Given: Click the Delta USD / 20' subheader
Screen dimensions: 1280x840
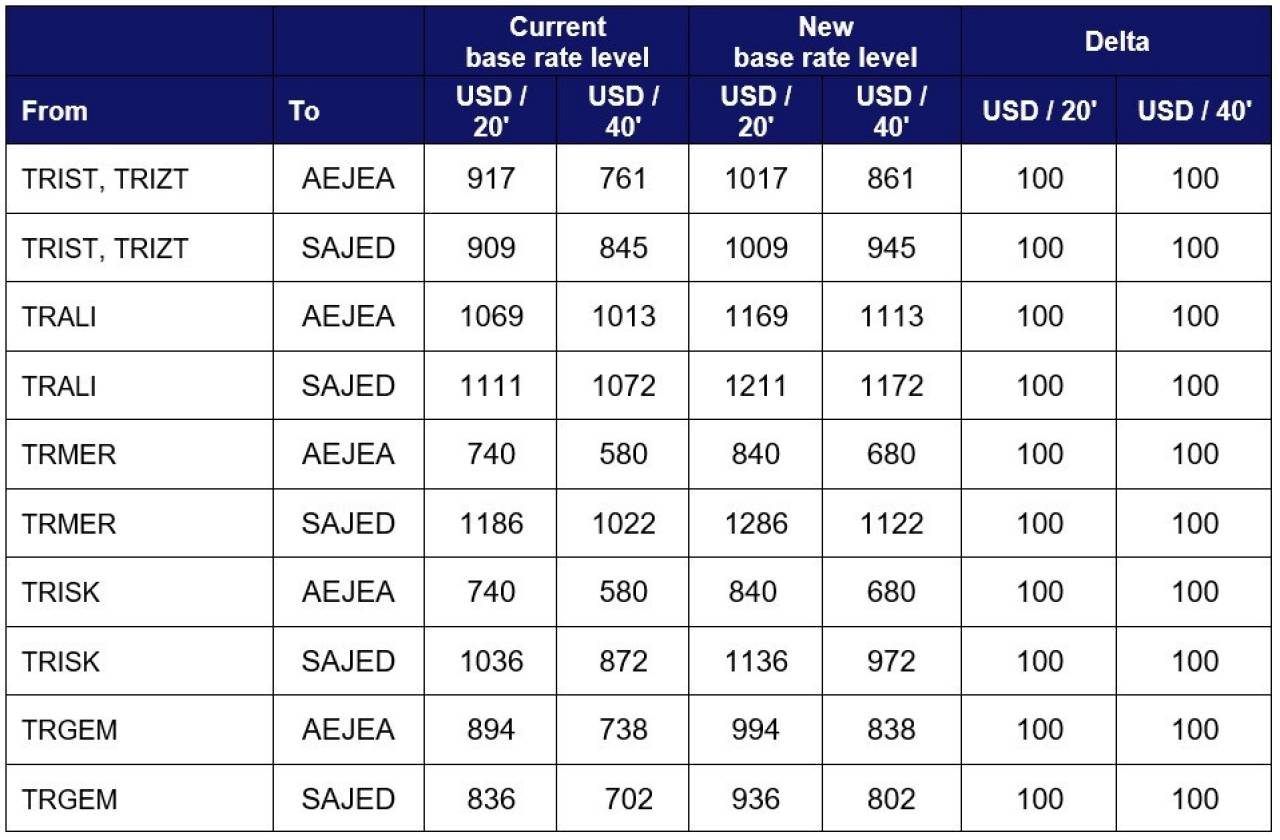Looking at the screenshot, I should [x=1040, y=111].
